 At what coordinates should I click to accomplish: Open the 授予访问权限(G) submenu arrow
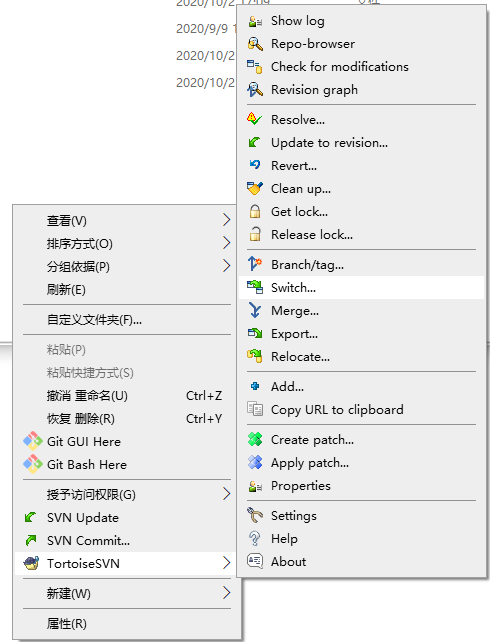226,494
